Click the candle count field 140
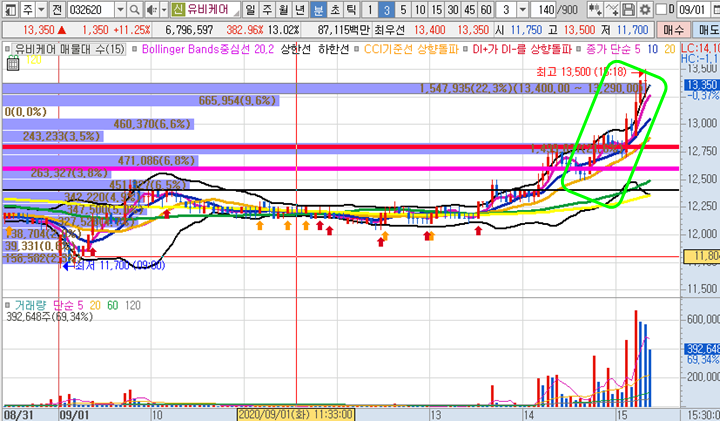The image size is (720, 421). (x=545, y=9)
